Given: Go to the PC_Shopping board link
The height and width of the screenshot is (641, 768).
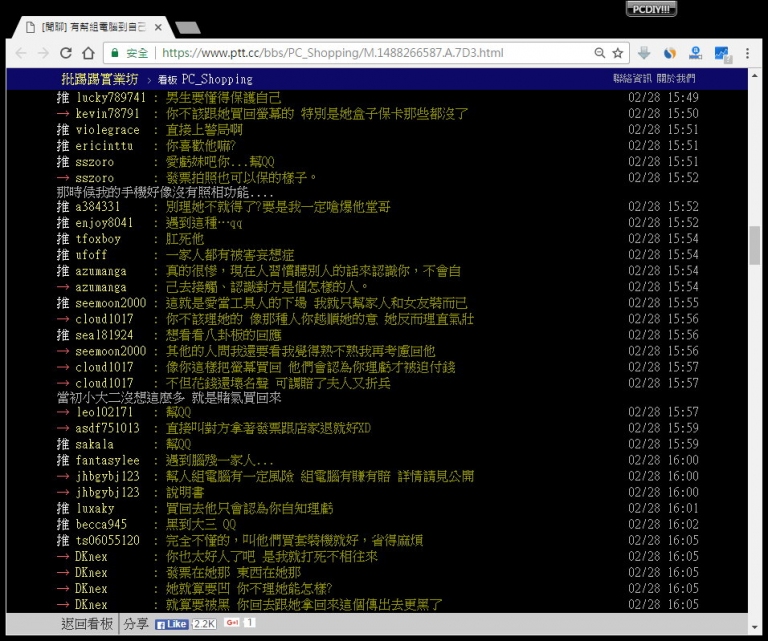Looking at the screenshot, I should pyautogui.click(x=205, y=79).
